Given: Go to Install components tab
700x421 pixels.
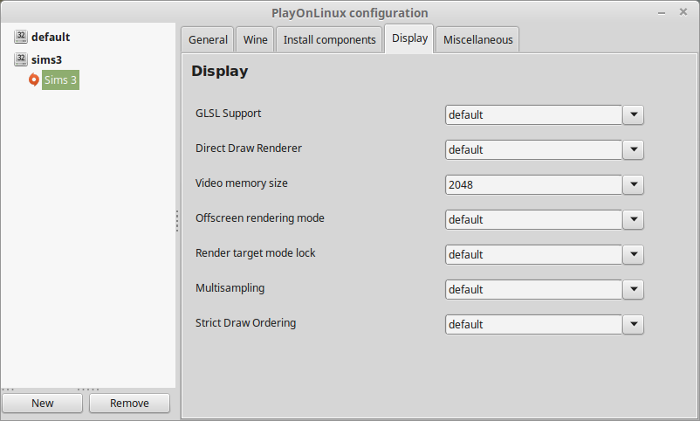Looking at the screenshot, I should tap(329, 40).
